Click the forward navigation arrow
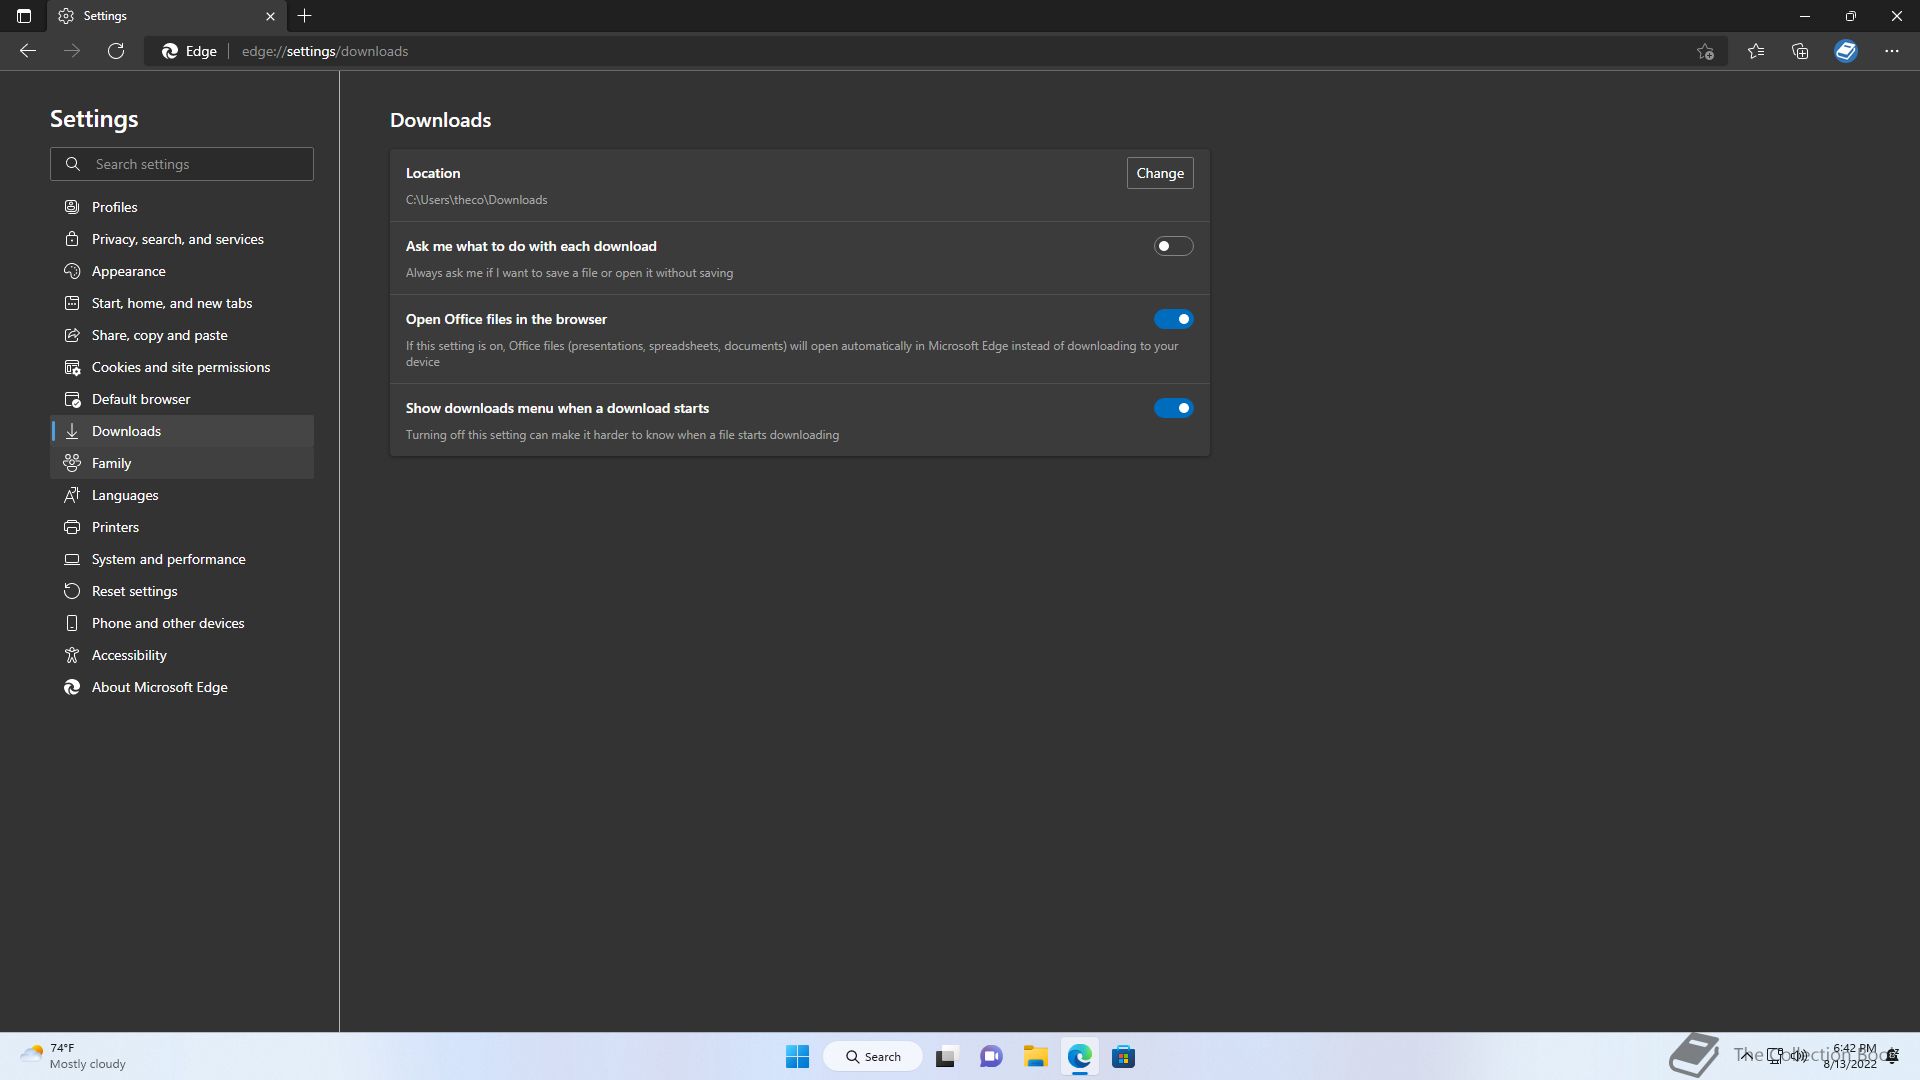Image resolution: width=1920 pixels, height=1080 pixels. [72, 51]
